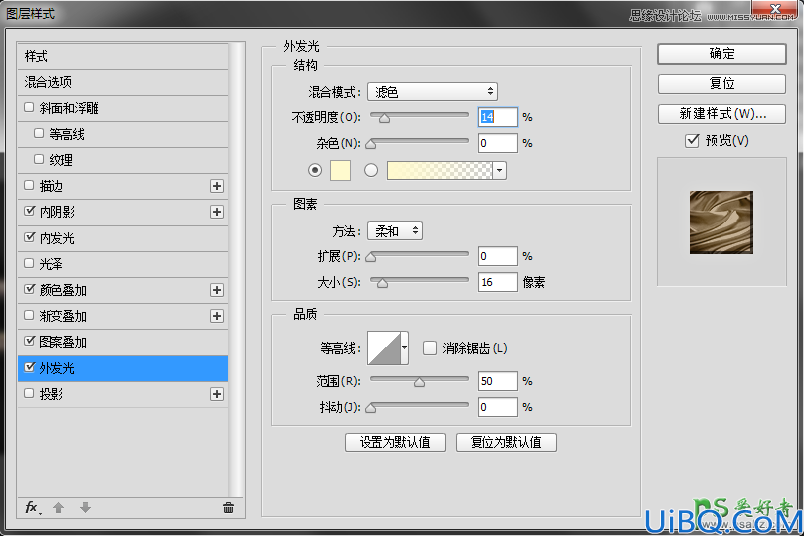Open the 渐变叠加 settings row
The image size is (804, 536).
(123, 316)
